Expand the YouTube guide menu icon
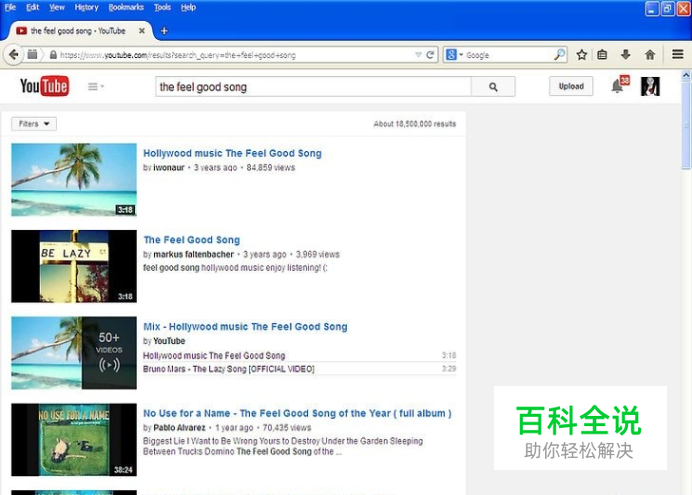Screen dimensions: 692x495 (95, 86)
